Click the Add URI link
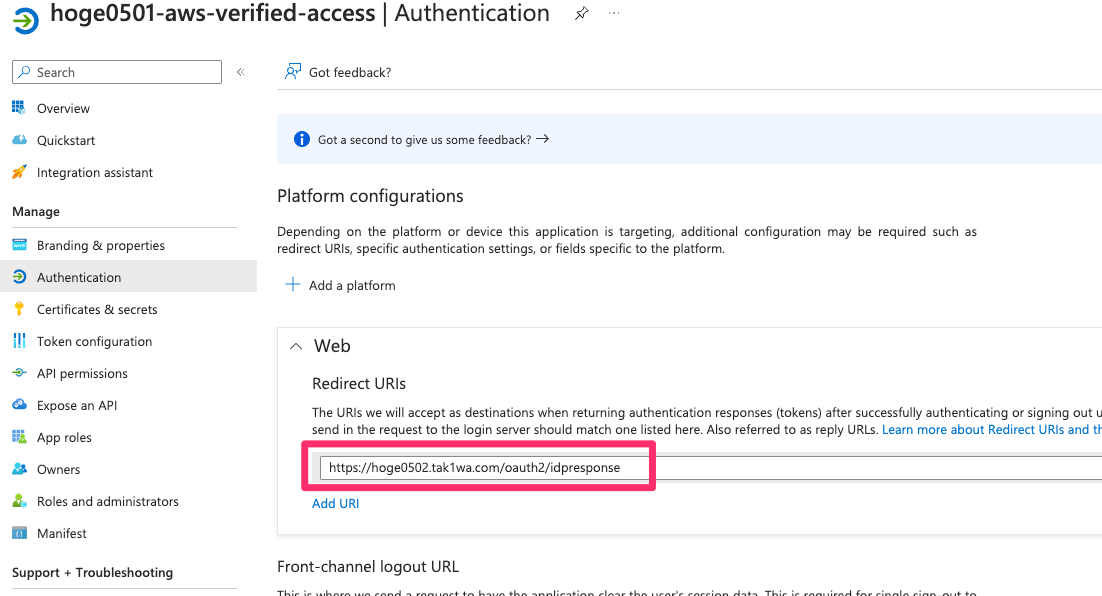The height and width of the screenshot is (596, 1102). [x=335, y=503]
